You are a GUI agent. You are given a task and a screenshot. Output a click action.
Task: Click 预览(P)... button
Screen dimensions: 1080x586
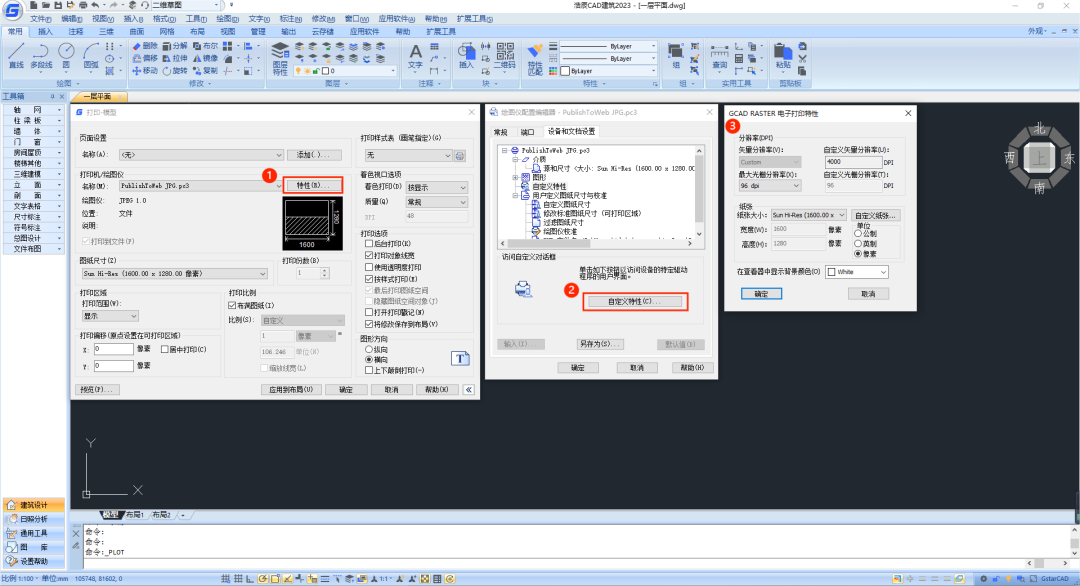(x=96, y=390)
